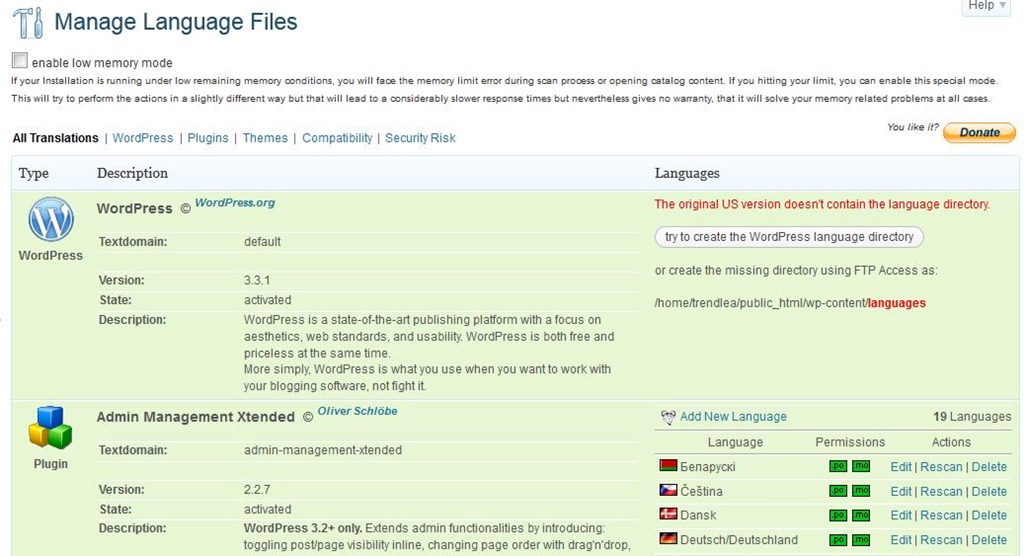Click the Add New Language icon
The image size is (1024, 556).
(x=668, y=417)
